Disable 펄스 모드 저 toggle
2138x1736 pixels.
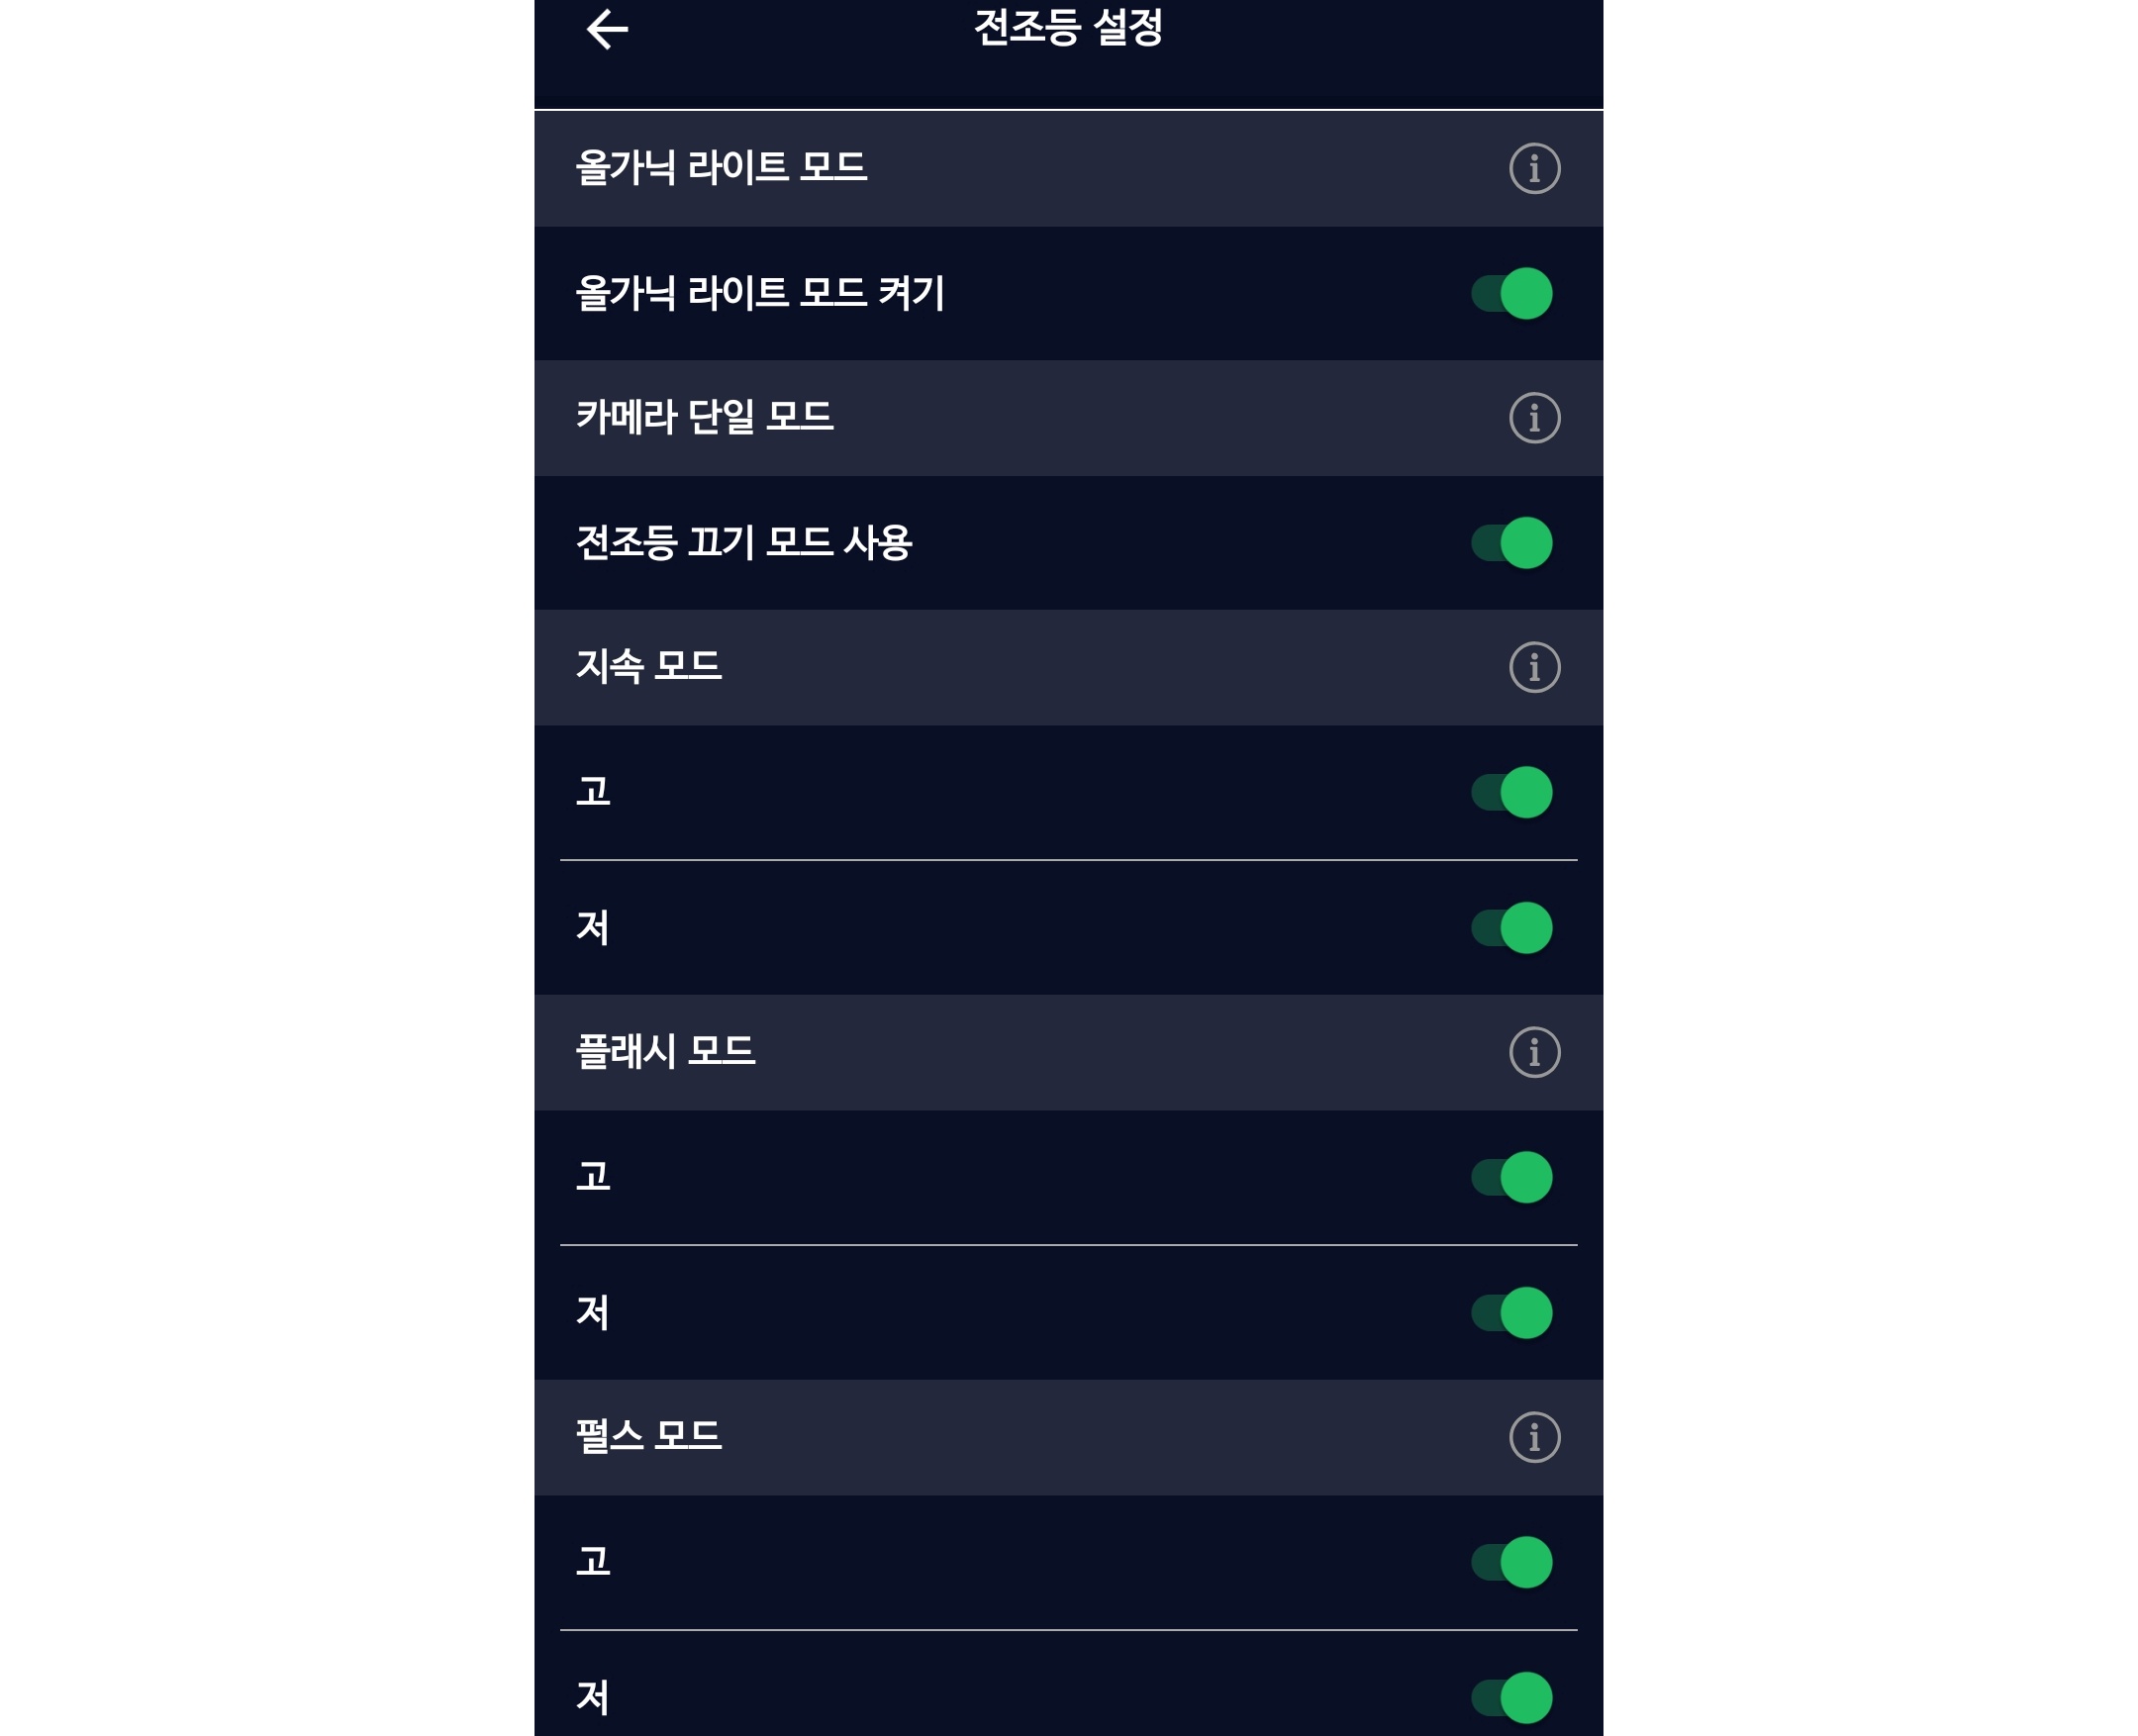[1511, 1697]
